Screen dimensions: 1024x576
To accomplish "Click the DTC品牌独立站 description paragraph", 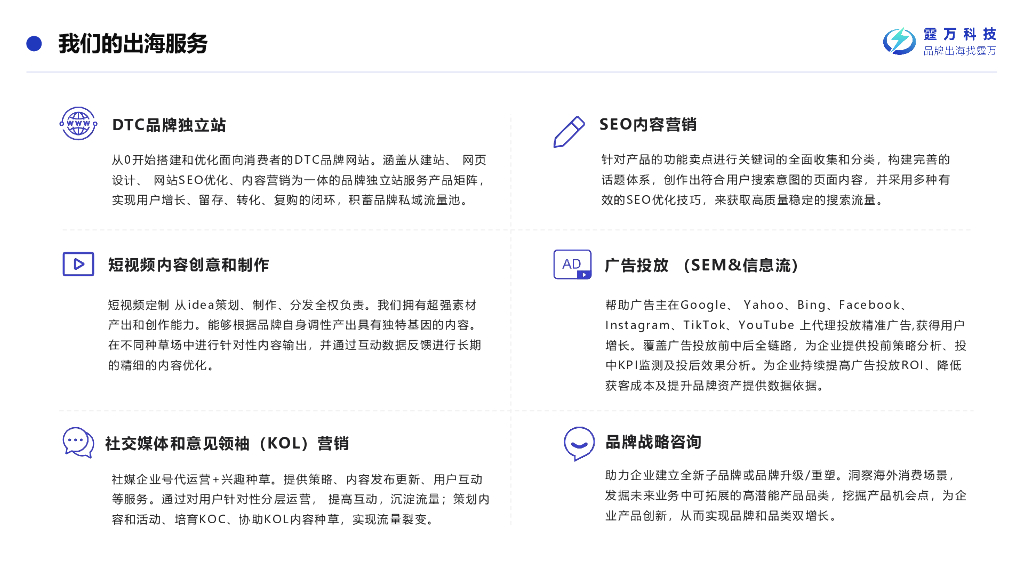I will [x=299, y=180].
